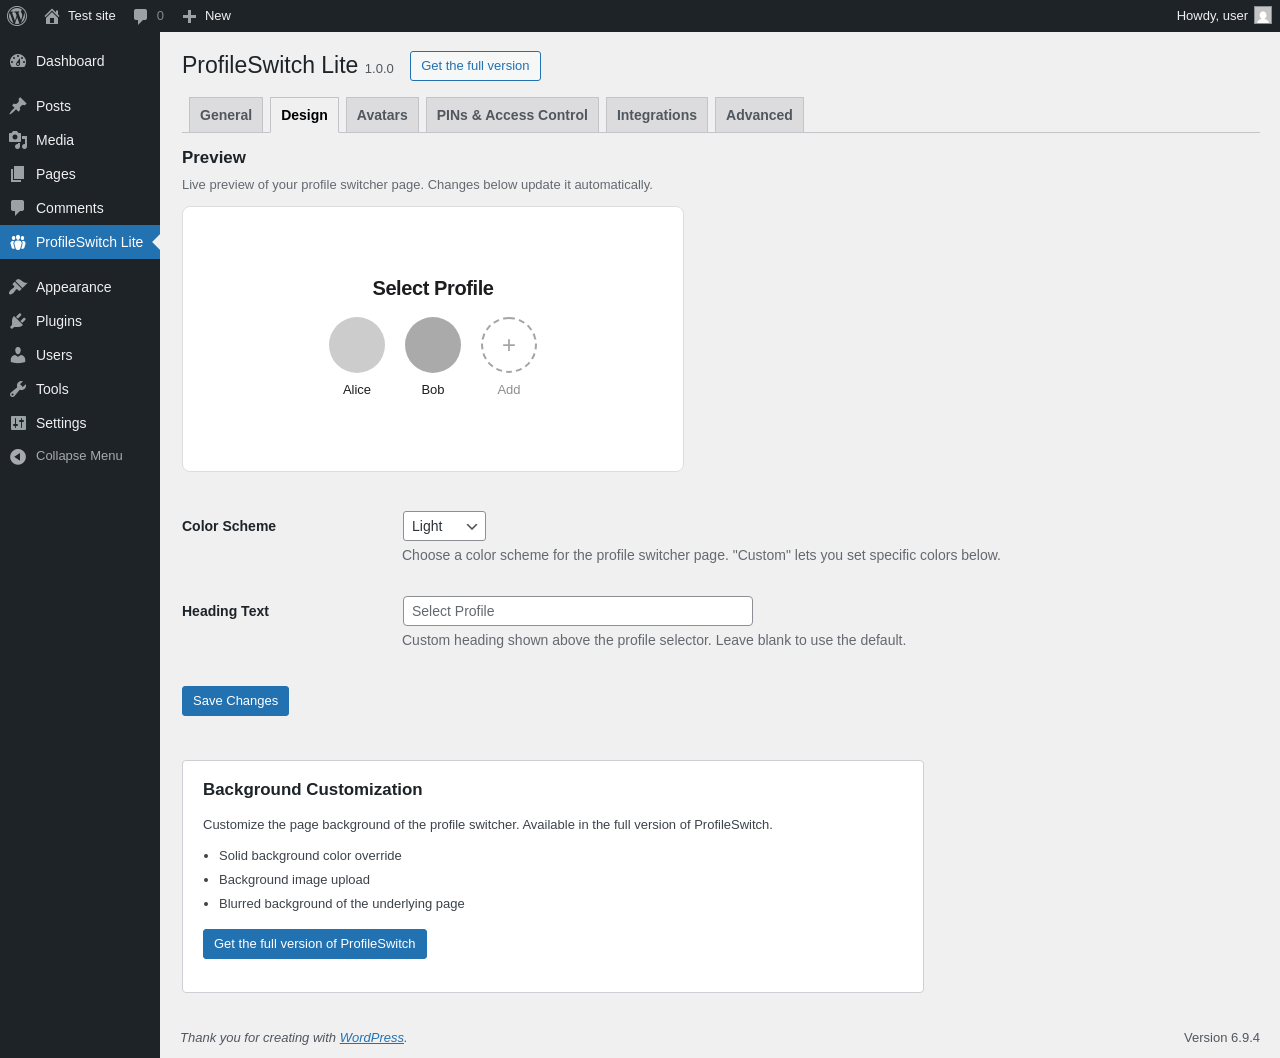The image size is (1280, 1058).
Task: Click the Background image upload list item
Action: pos(294,880)
